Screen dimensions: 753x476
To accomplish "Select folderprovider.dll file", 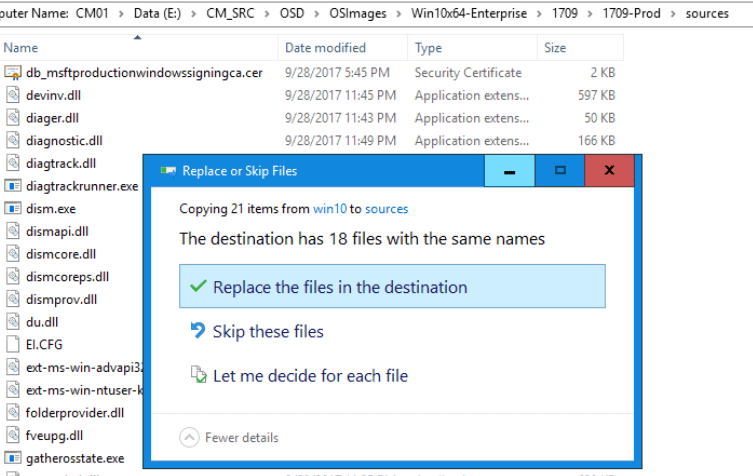I will (x=75, y=413).
